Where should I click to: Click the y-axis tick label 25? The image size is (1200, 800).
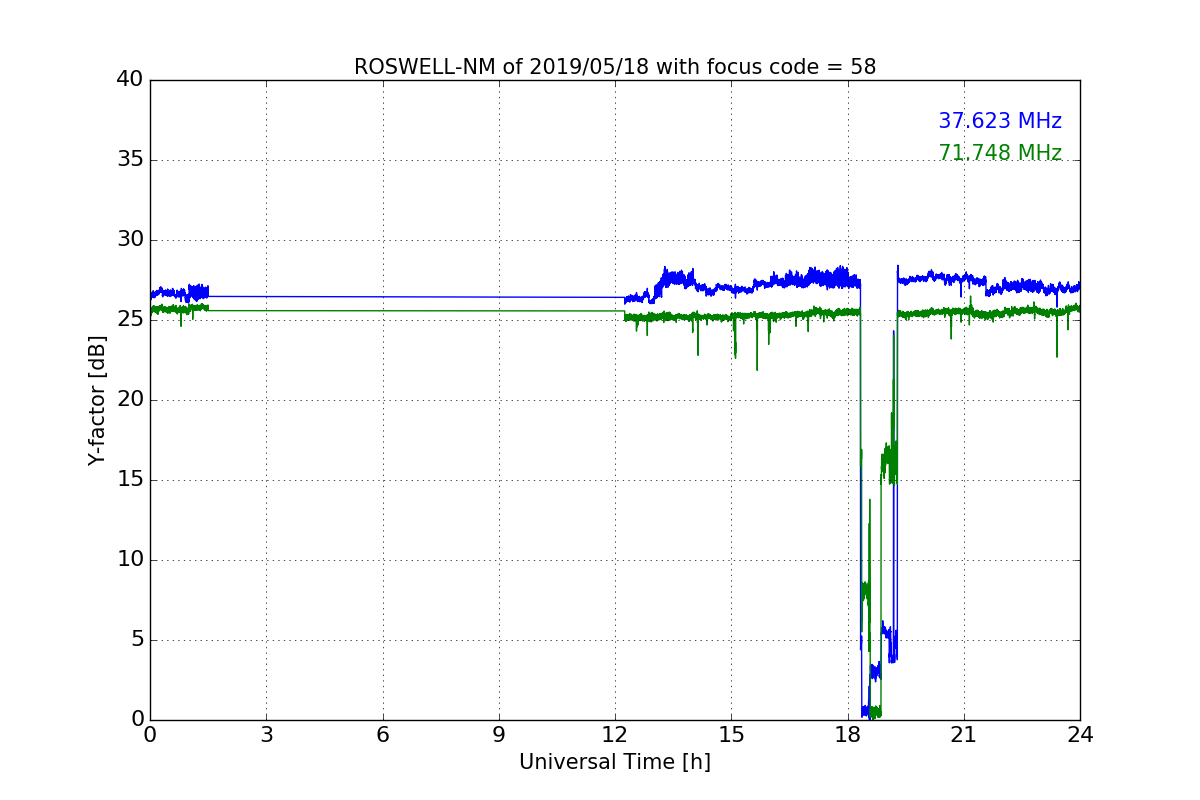click(x=130, y=320)
